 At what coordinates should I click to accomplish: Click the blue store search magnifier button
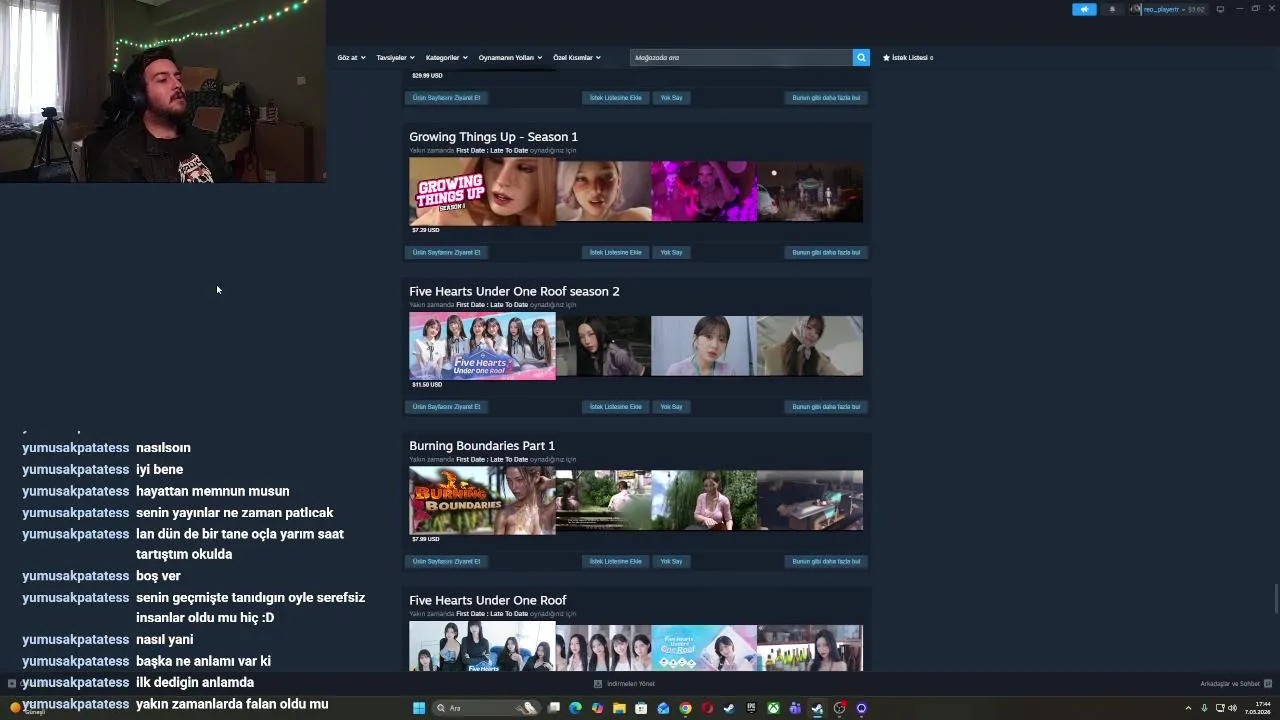[861, 57]
